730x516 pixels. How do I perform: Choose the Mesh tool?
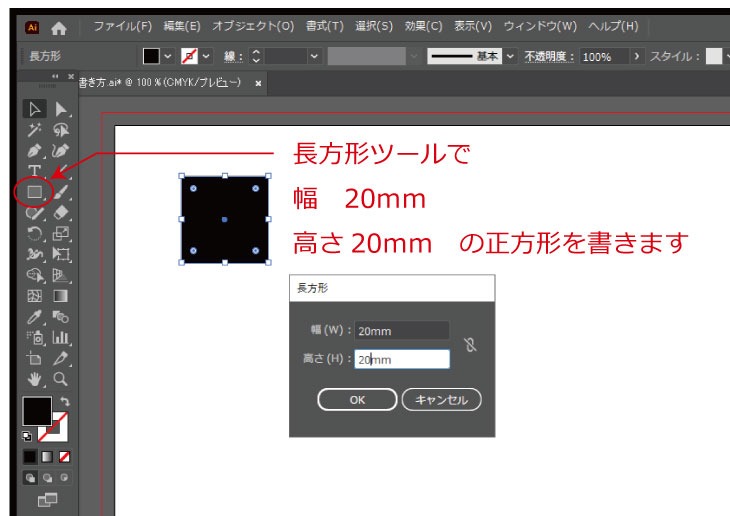34,296
